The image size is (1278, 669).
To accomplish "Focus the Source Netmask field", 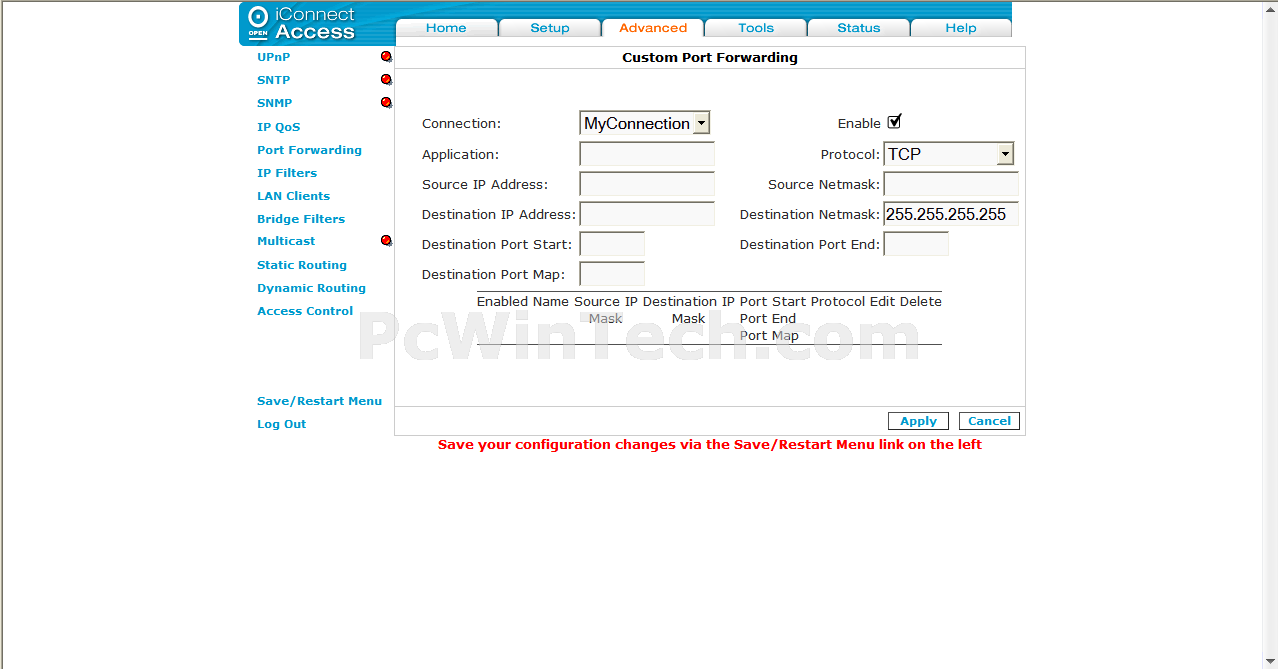I will (x=951, y=184).
